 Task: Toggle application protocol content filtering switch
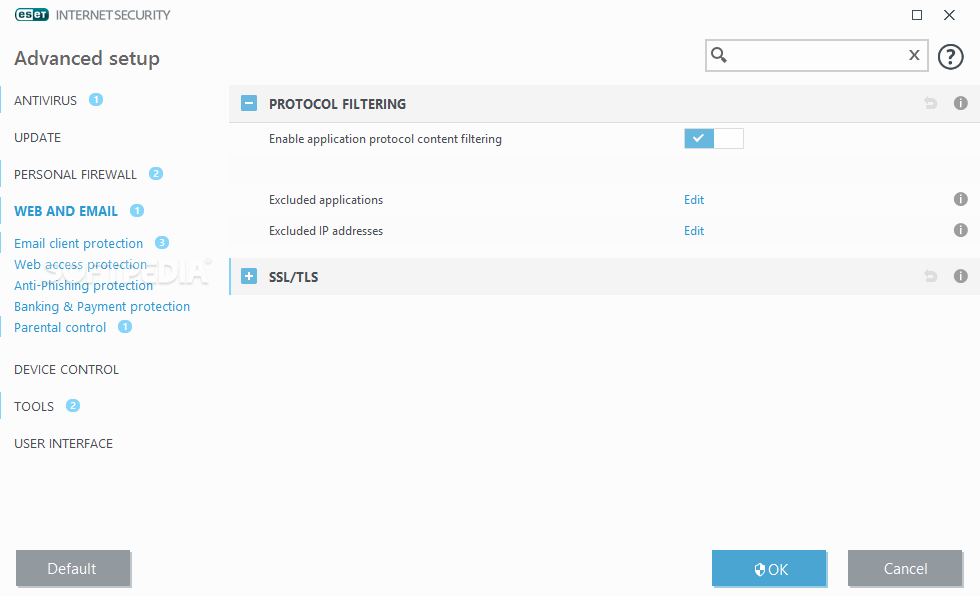coord(714,138)
